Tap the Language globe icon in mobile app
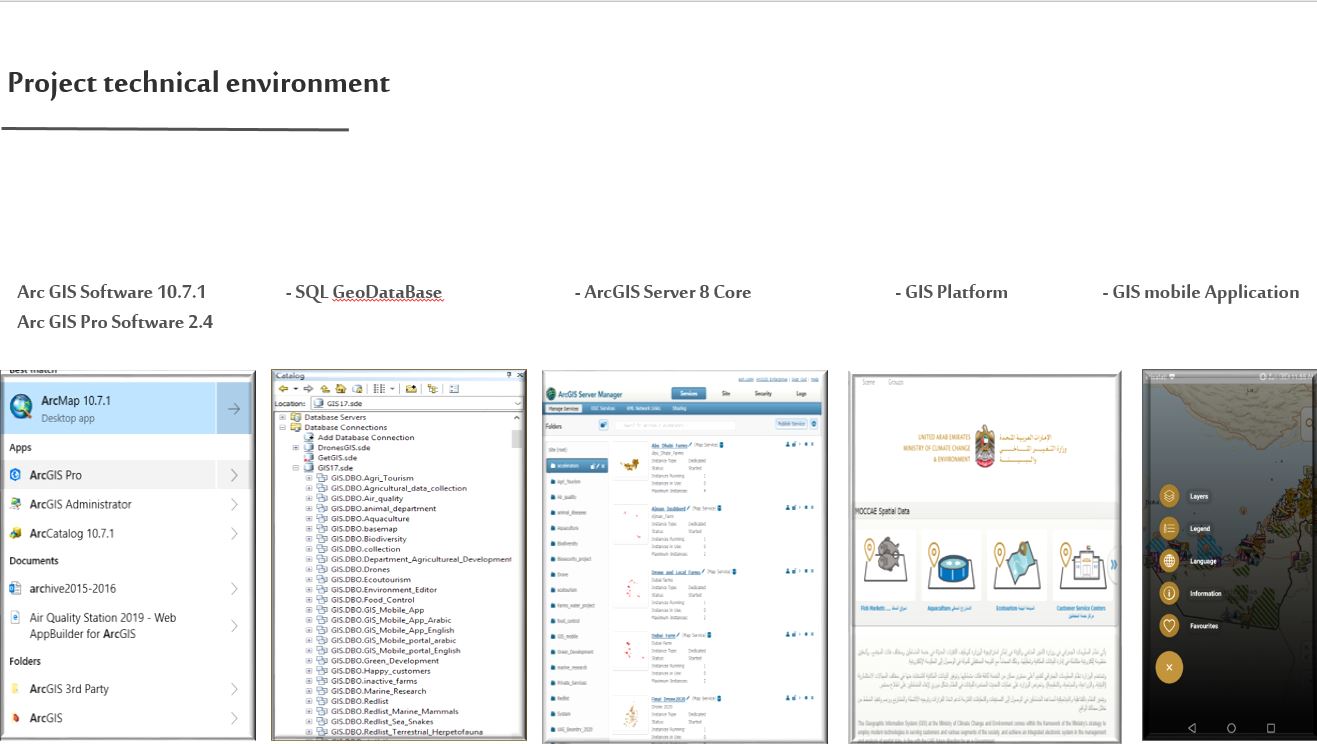 [1169, 561]
